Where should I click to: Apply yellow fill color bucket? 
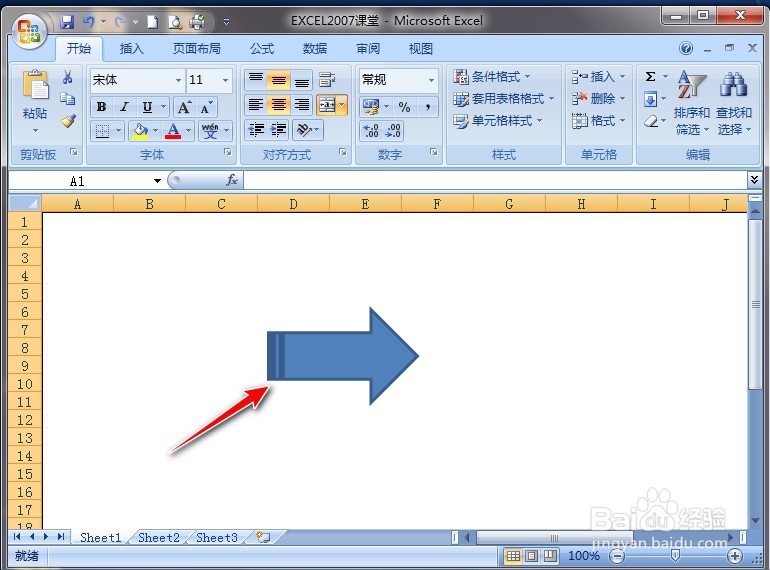click(140, 131)
